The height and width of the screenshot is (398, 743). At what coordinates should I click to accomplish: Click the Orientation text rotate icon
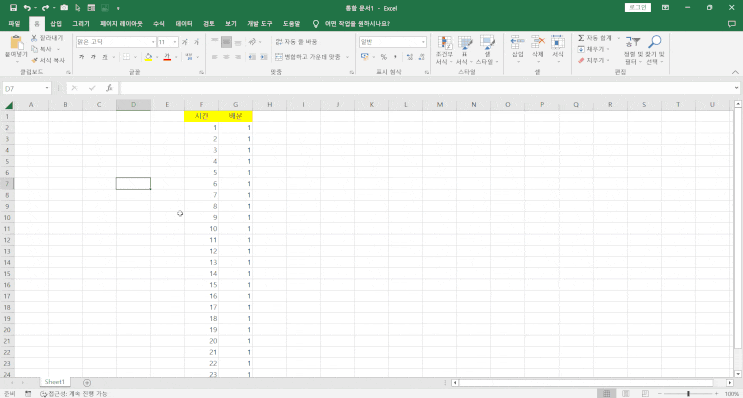[x=253, y=42]
